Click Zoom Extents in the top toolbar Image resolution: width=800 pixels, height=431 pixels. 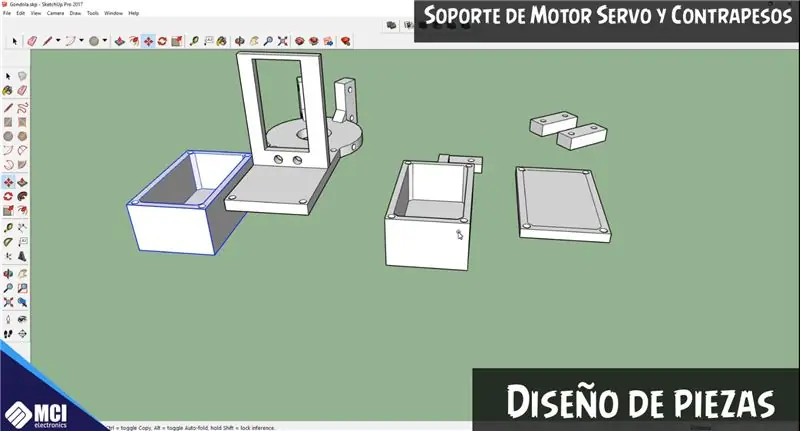283,41
